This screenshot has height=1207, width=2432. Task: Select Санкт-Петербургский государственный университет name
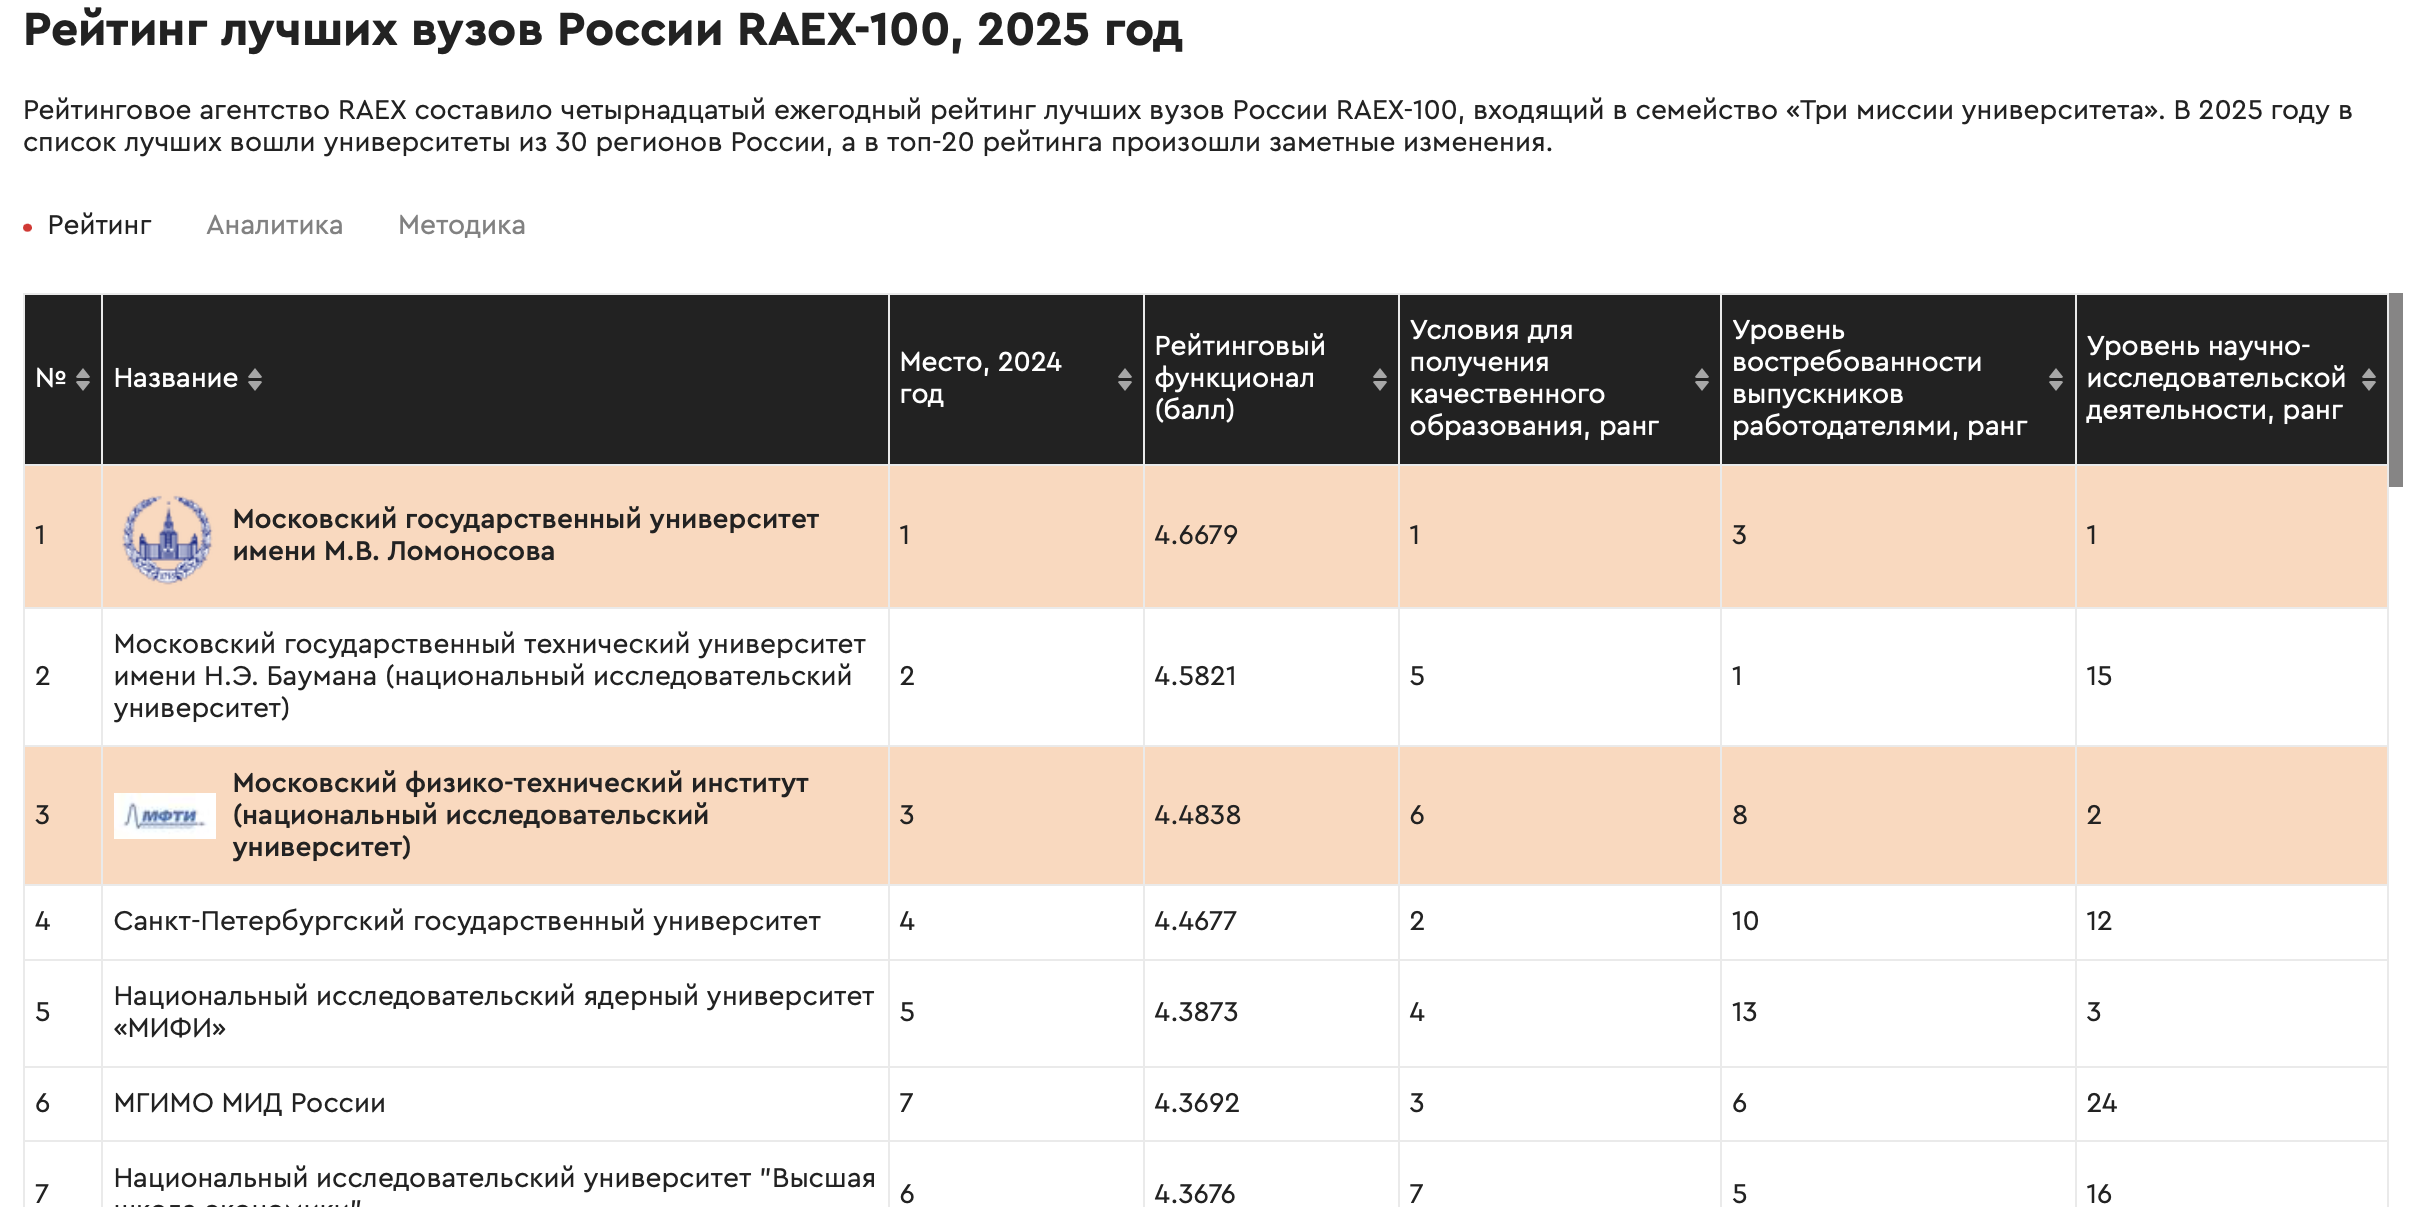tap(467, 921)
